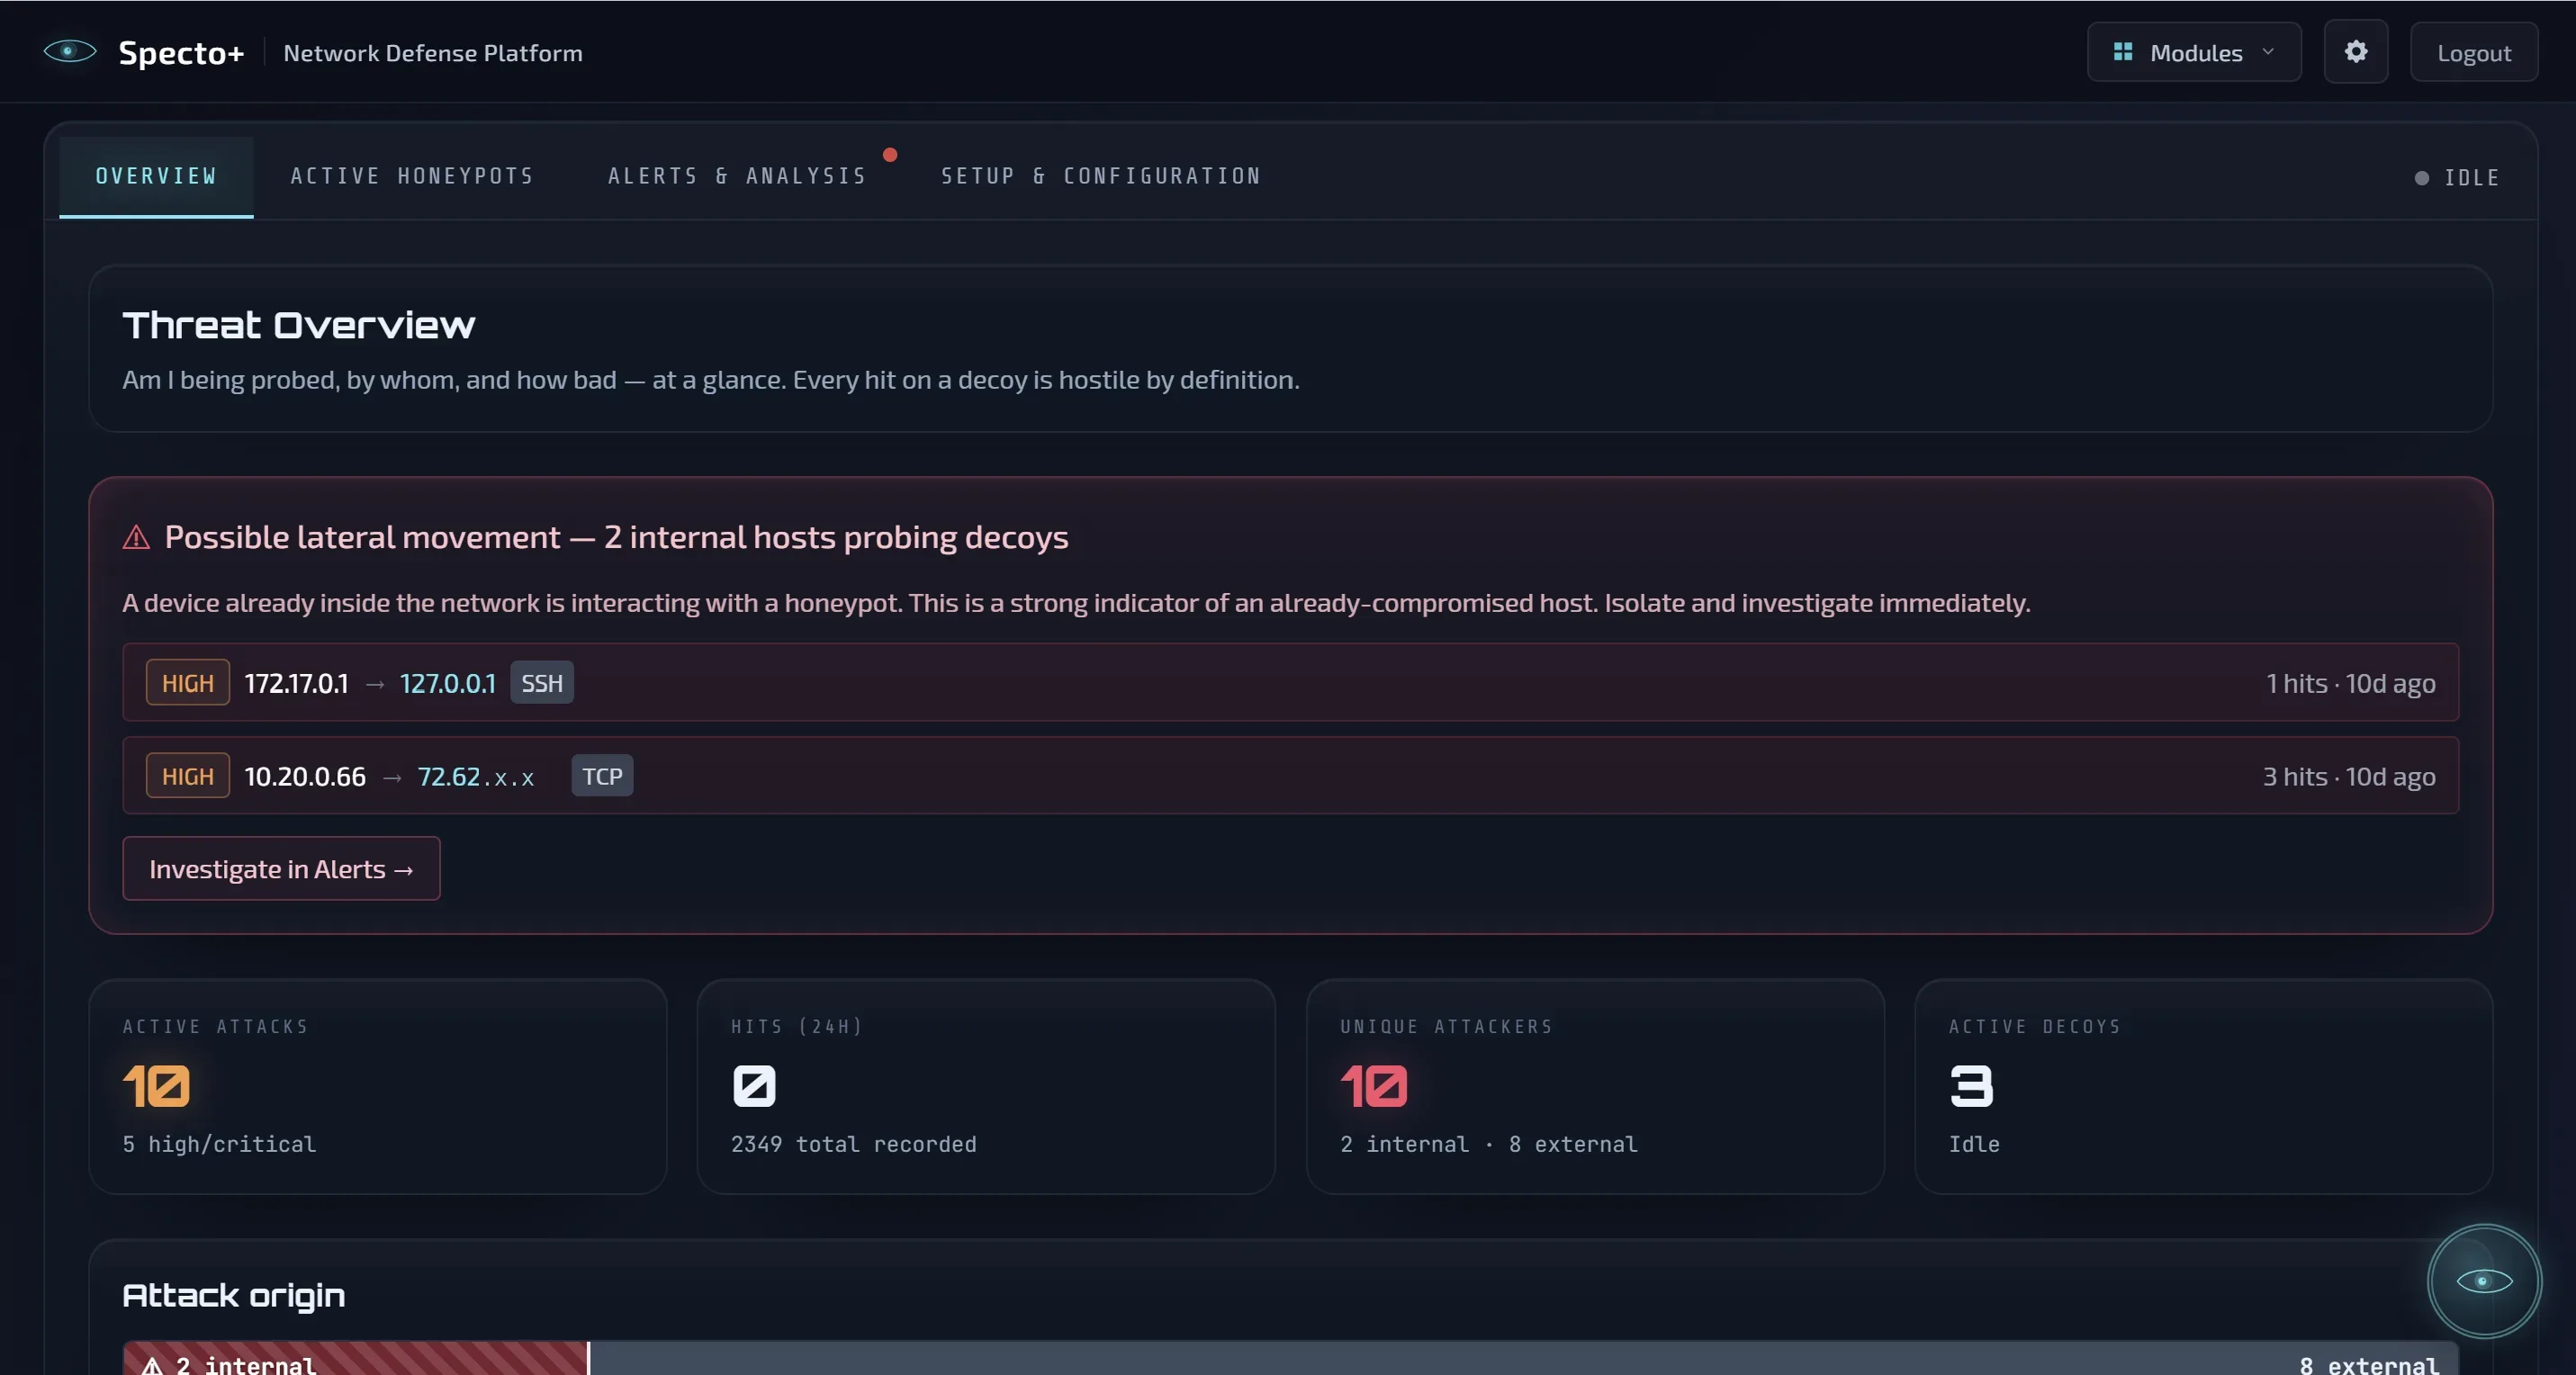Click the Logout button

point(2473,52)
